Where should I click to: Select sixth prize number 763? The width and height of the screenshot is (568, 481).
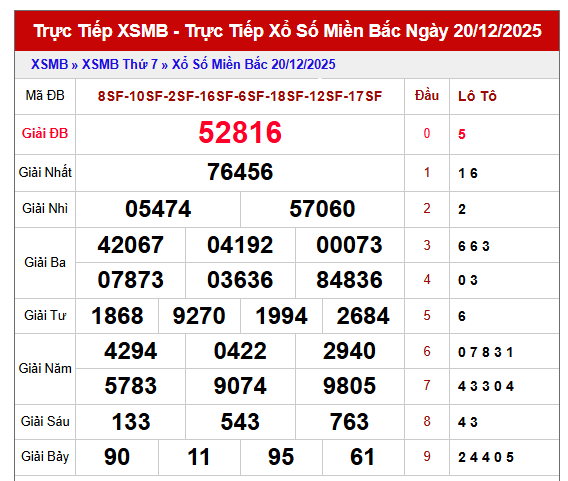pos(349,422)
